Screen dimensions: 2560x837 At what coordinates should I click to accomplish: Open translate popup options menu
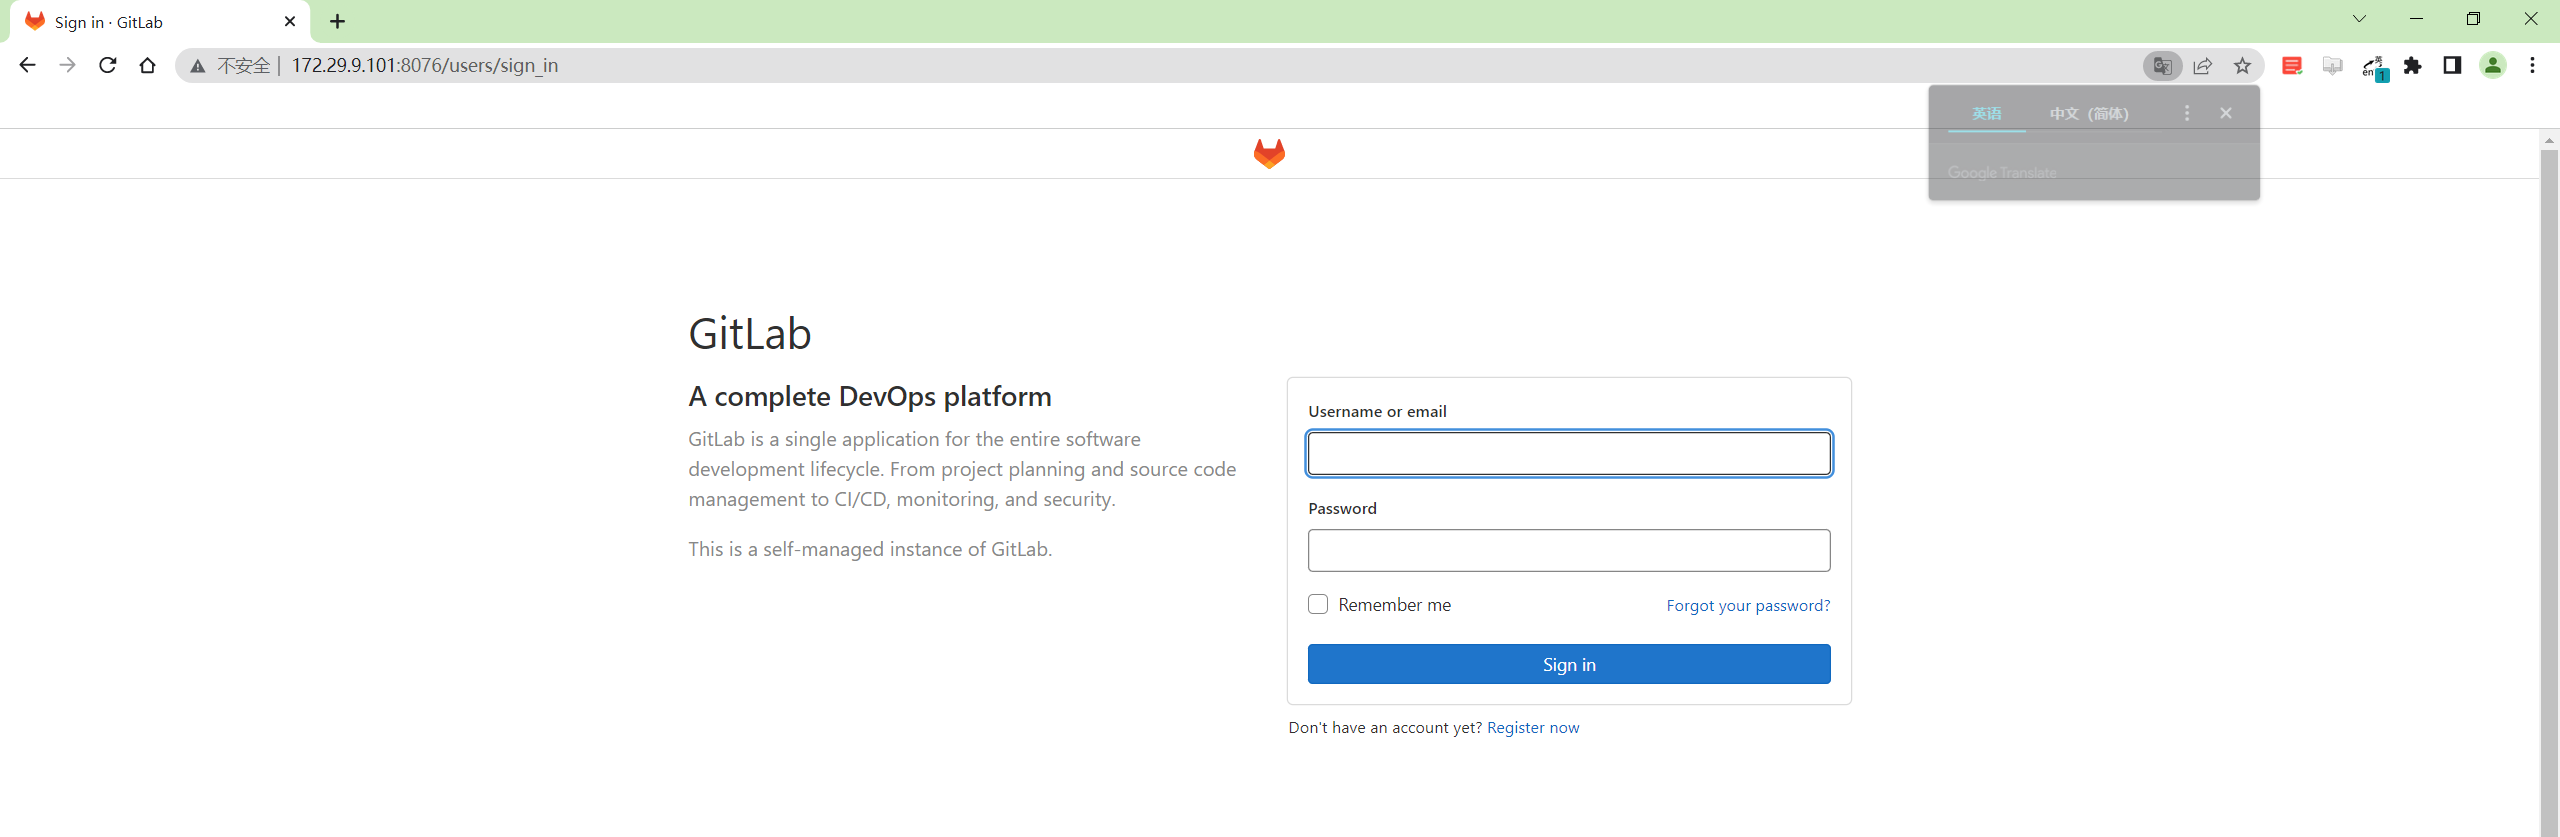pos(2187,113)
